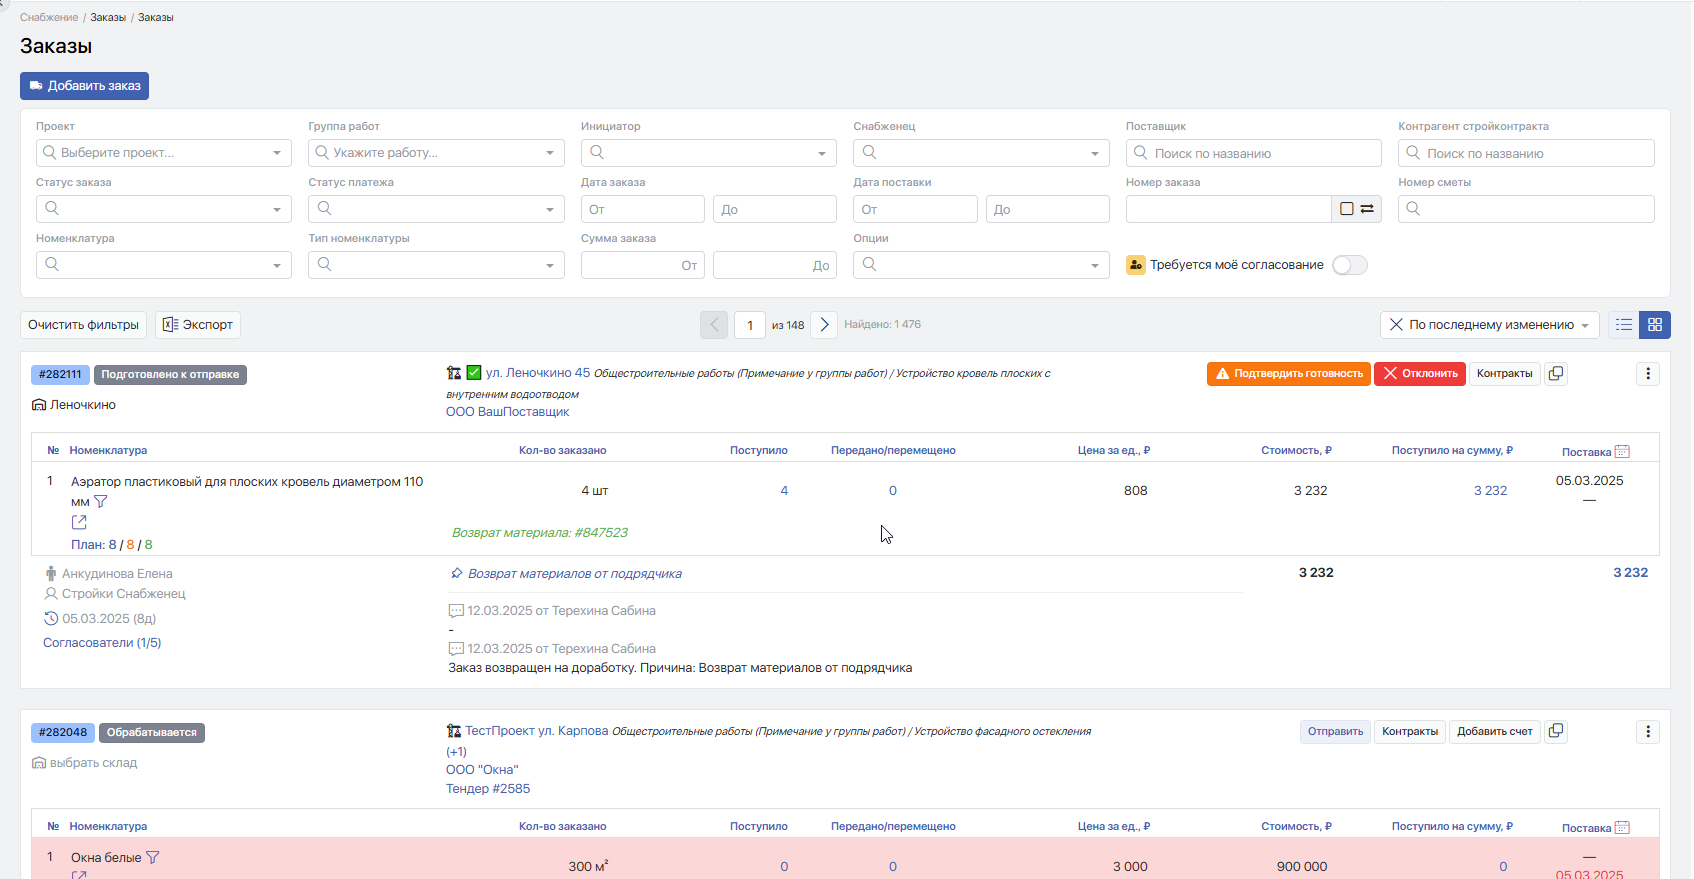
Task: Switch to list view layout icon
Action: 1623,325
